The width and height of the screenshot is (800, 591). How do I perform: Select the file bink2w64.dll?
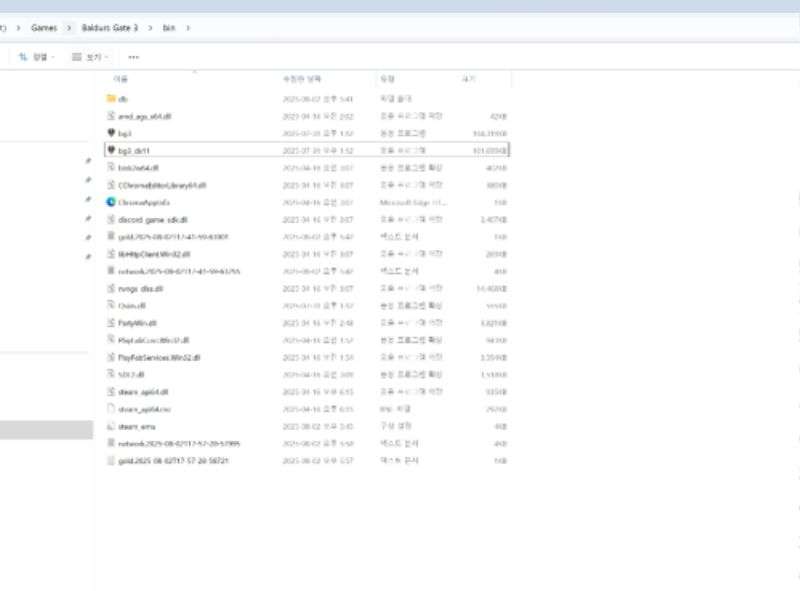pos(138,168)
